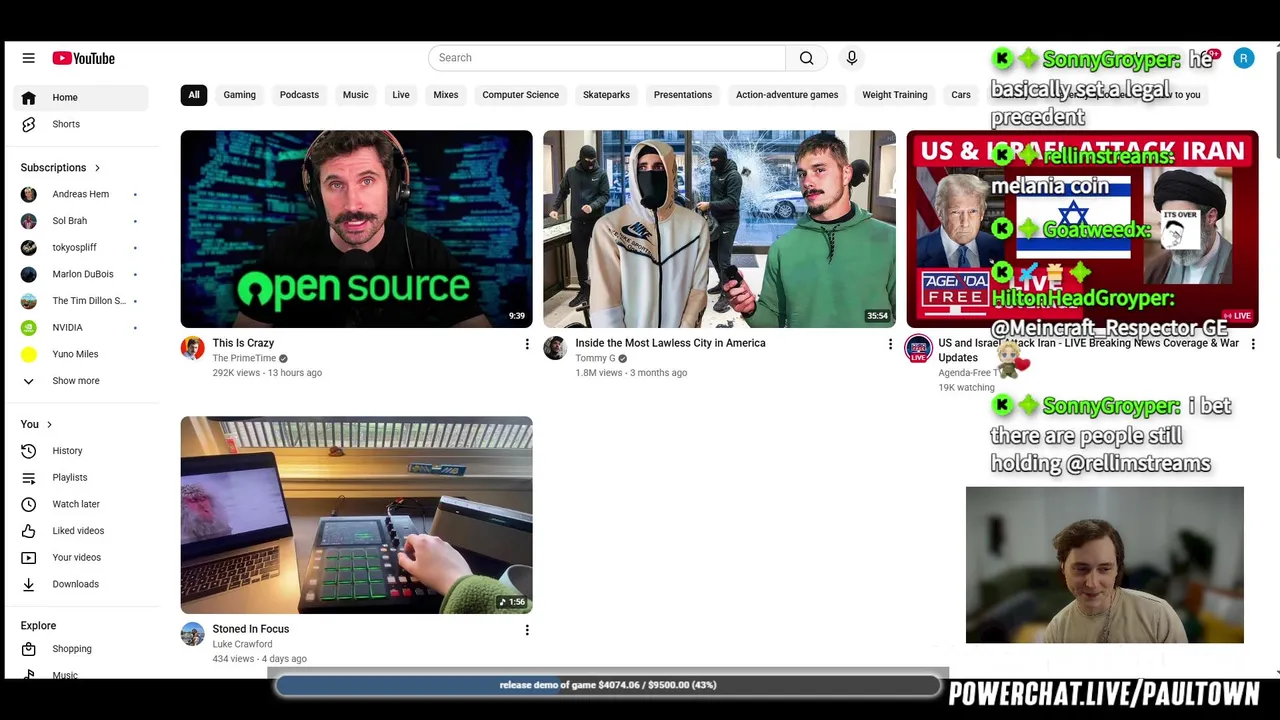Open Sol Brah subscription
The height and width of the screenshot is (720, 1280).
pos(82,221)
